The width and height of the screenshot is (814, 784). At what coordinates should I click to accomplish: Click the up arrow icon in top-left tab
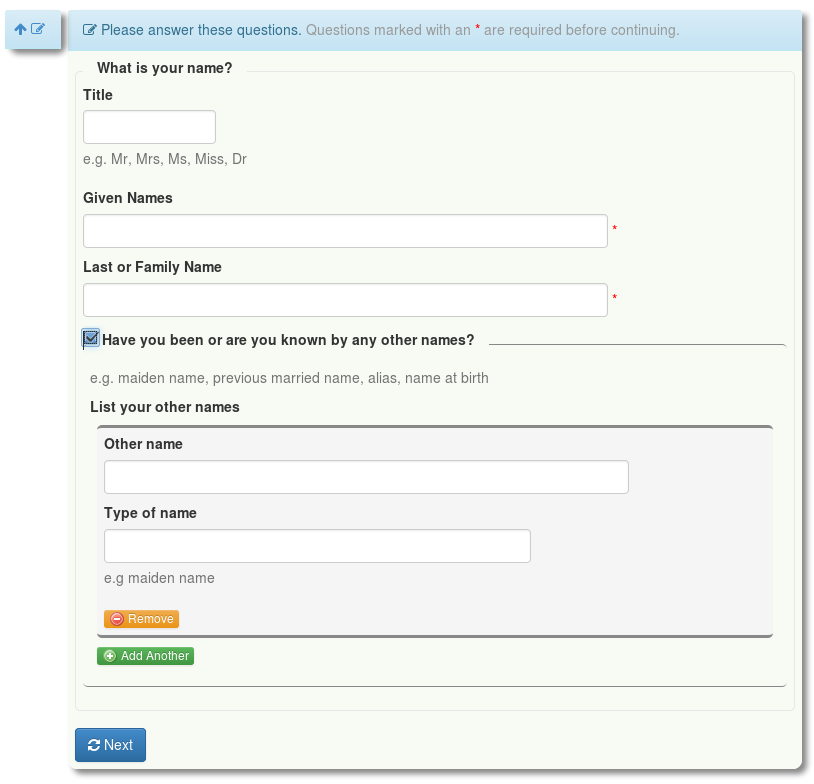click(x=20, y=29)
